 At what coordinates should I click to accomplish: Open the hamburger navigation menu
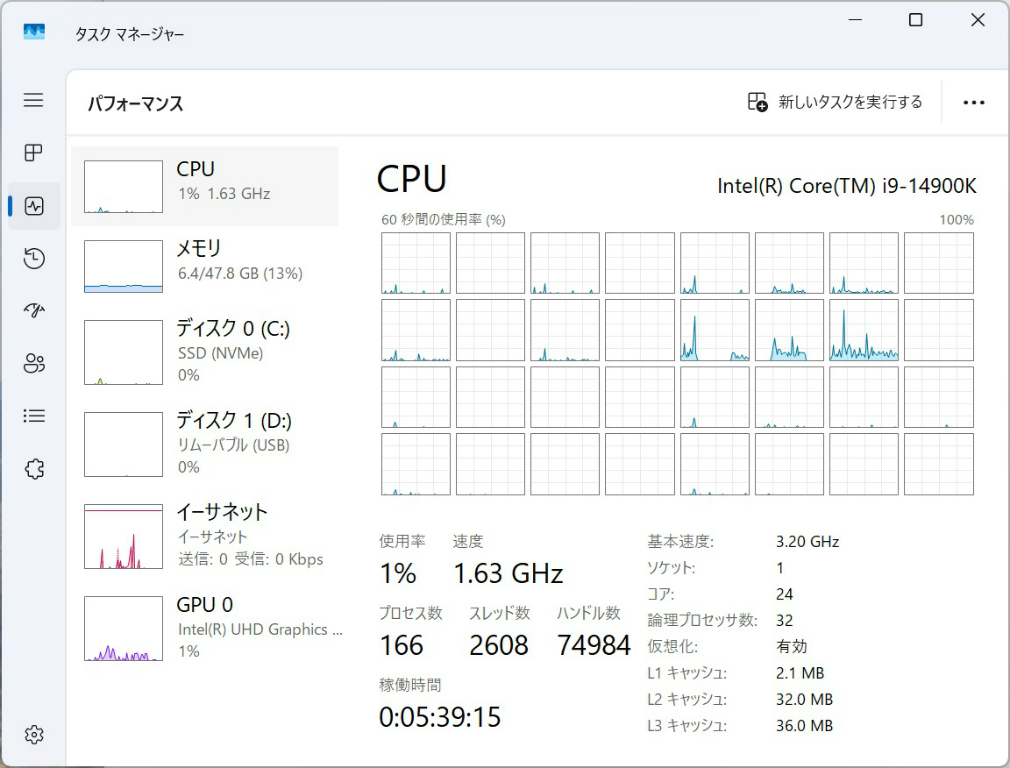point(34,100)
